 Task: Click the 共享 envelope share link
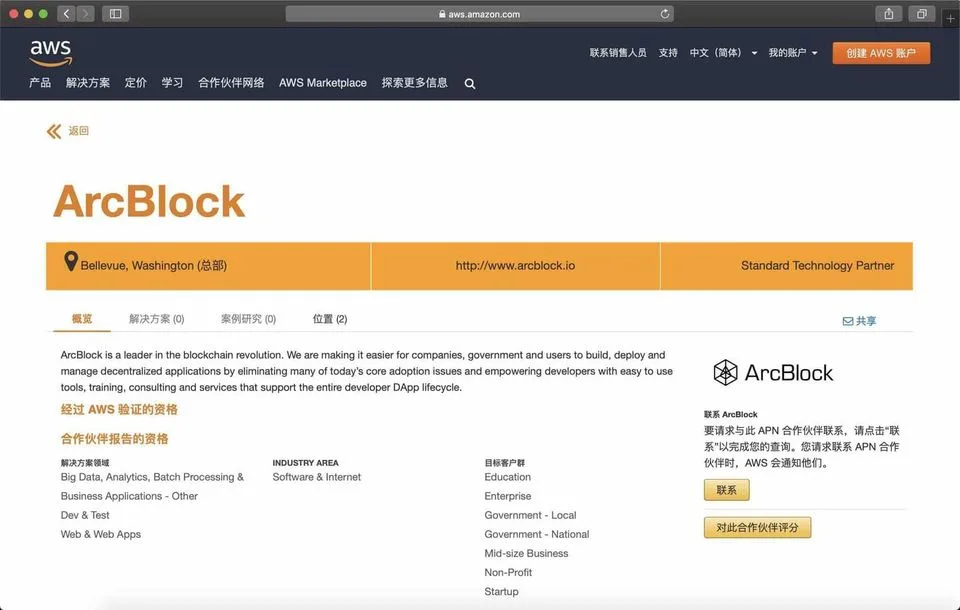pos(860,321)
